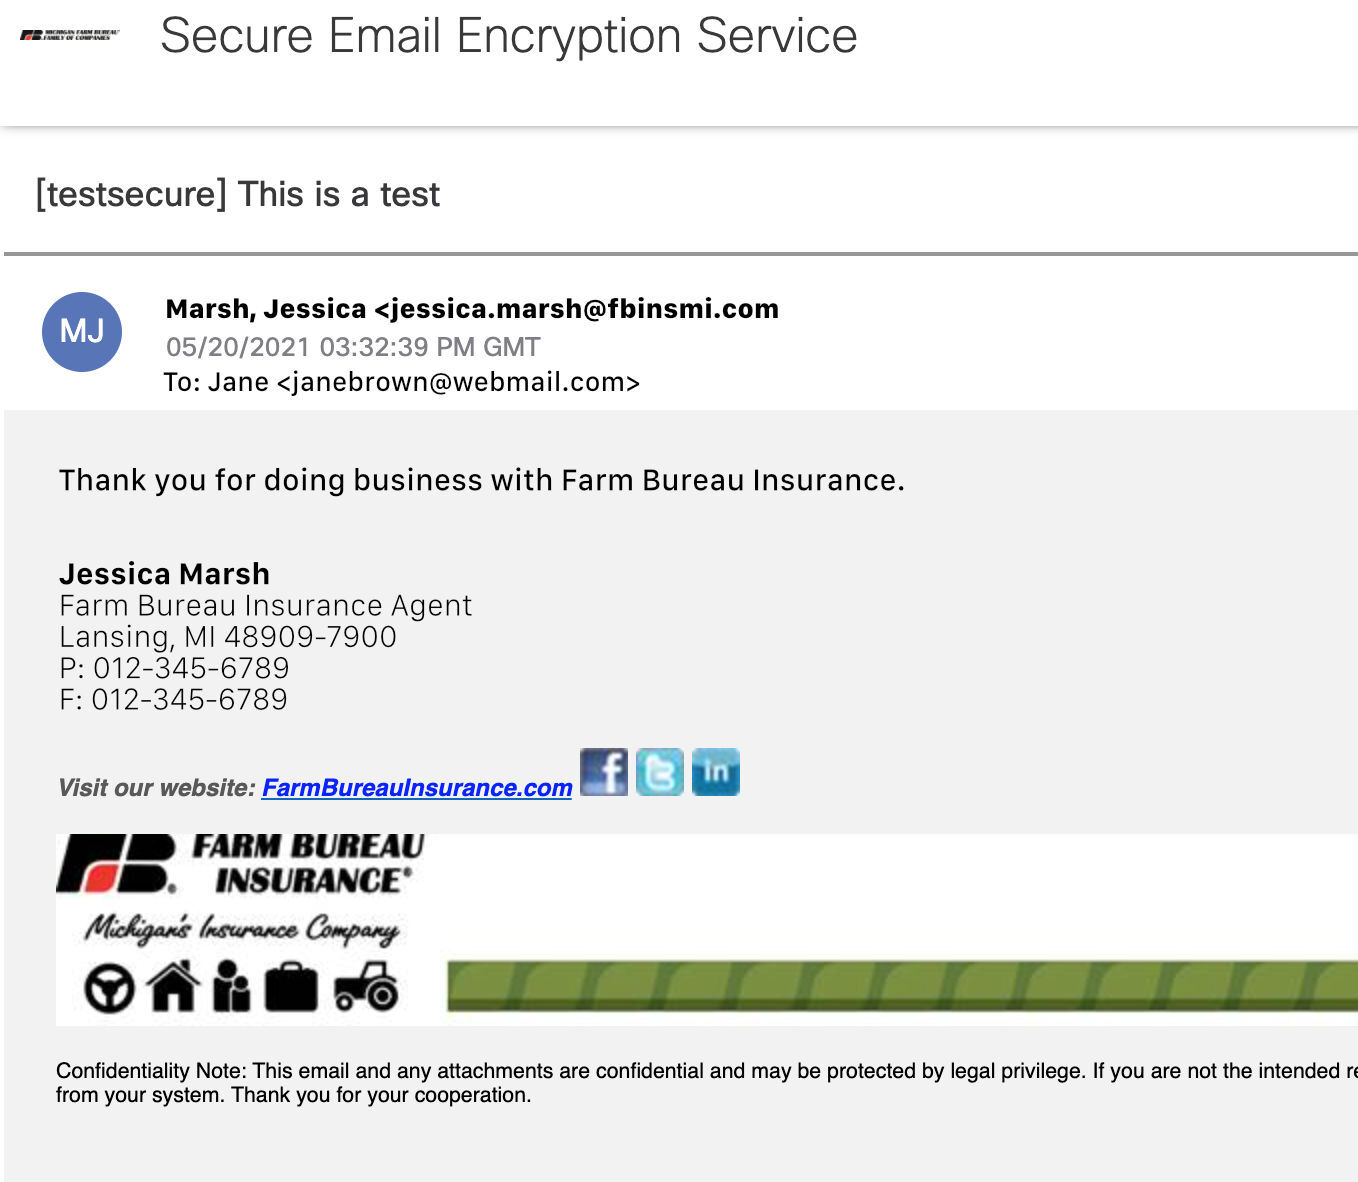Click the message timestamp 05/20/2021
The image size is (1358, 1182).
pos(353,347)
